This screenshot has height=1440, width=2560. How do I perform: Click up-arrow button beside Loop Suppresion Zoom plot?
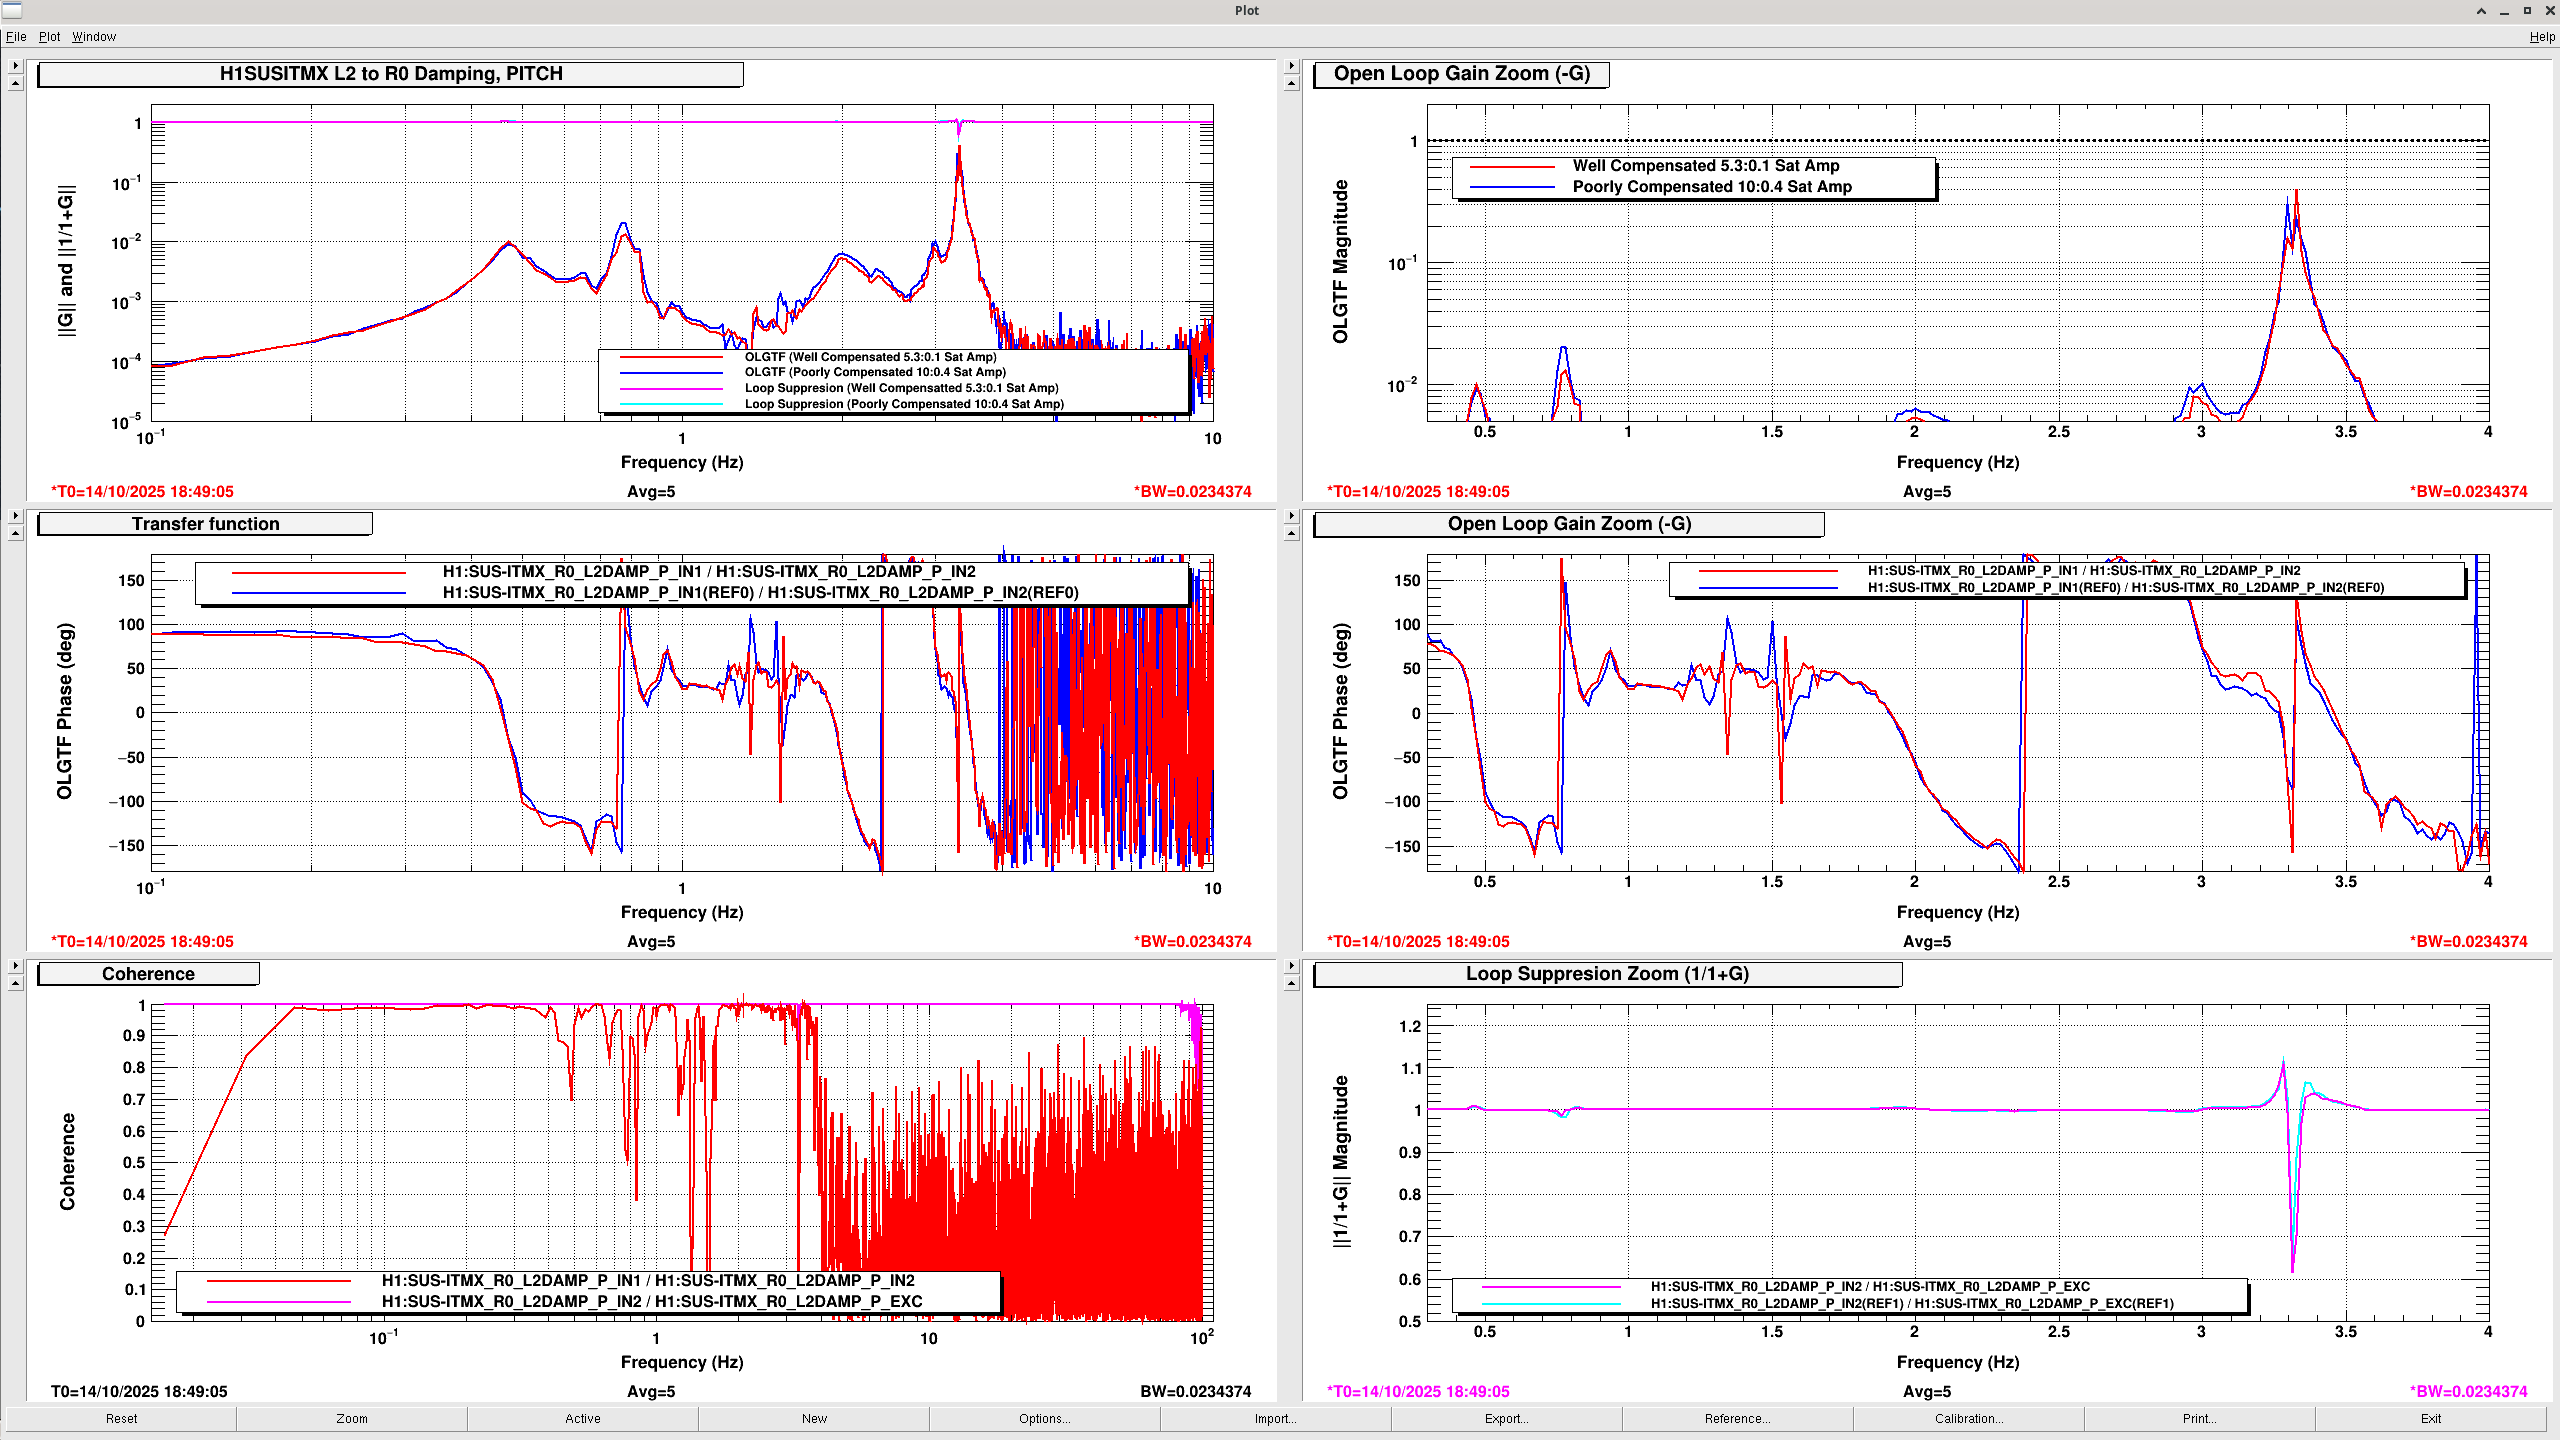coord(1291,984)
